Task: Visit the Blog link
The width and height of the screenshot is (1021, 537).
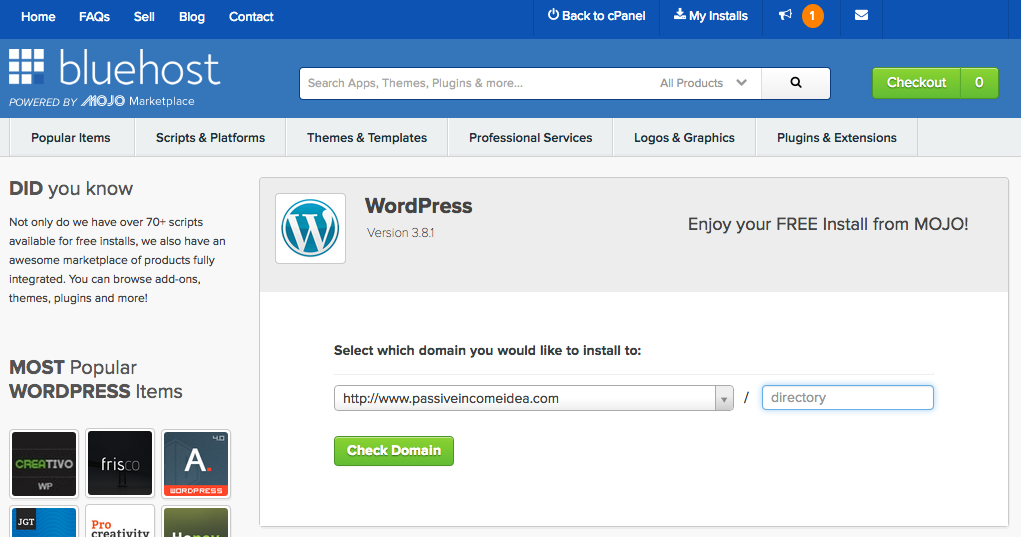Action: pyautogui.click(x=191, y=17)
